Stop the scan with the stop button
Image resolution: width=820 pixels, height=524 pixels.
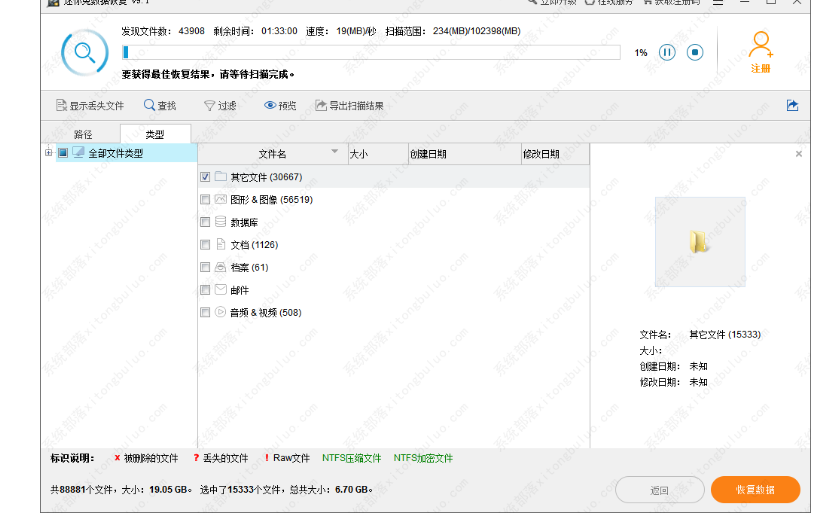coord(695,52)
